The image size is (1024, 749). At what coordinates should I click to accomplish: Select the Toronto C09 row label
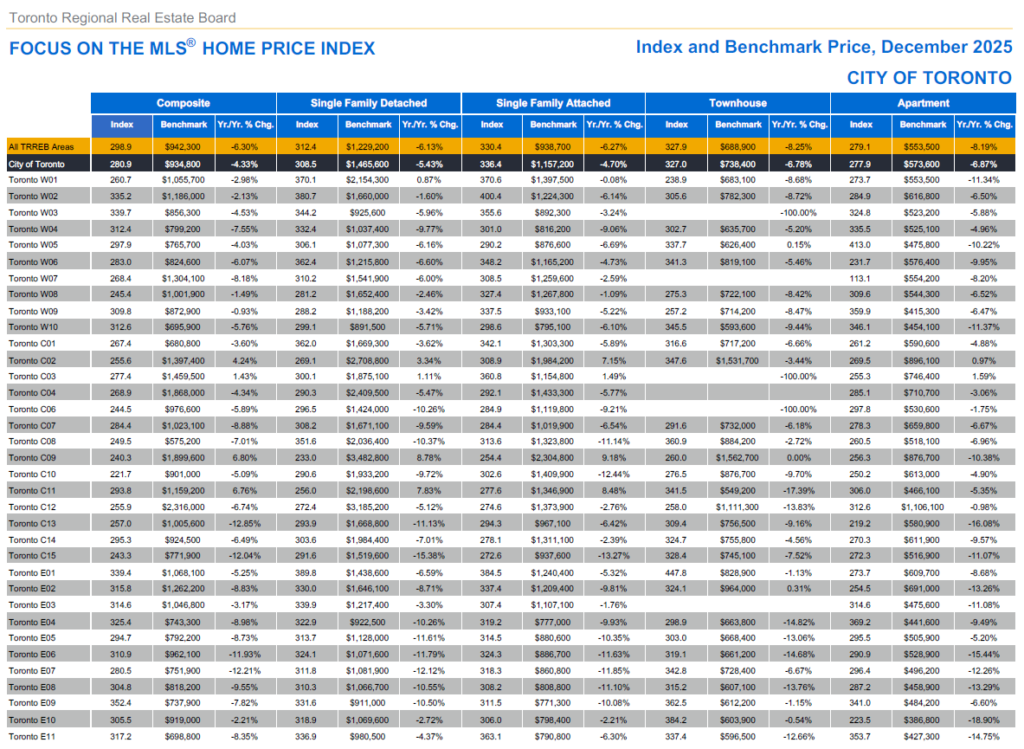[x=33, y=459]
